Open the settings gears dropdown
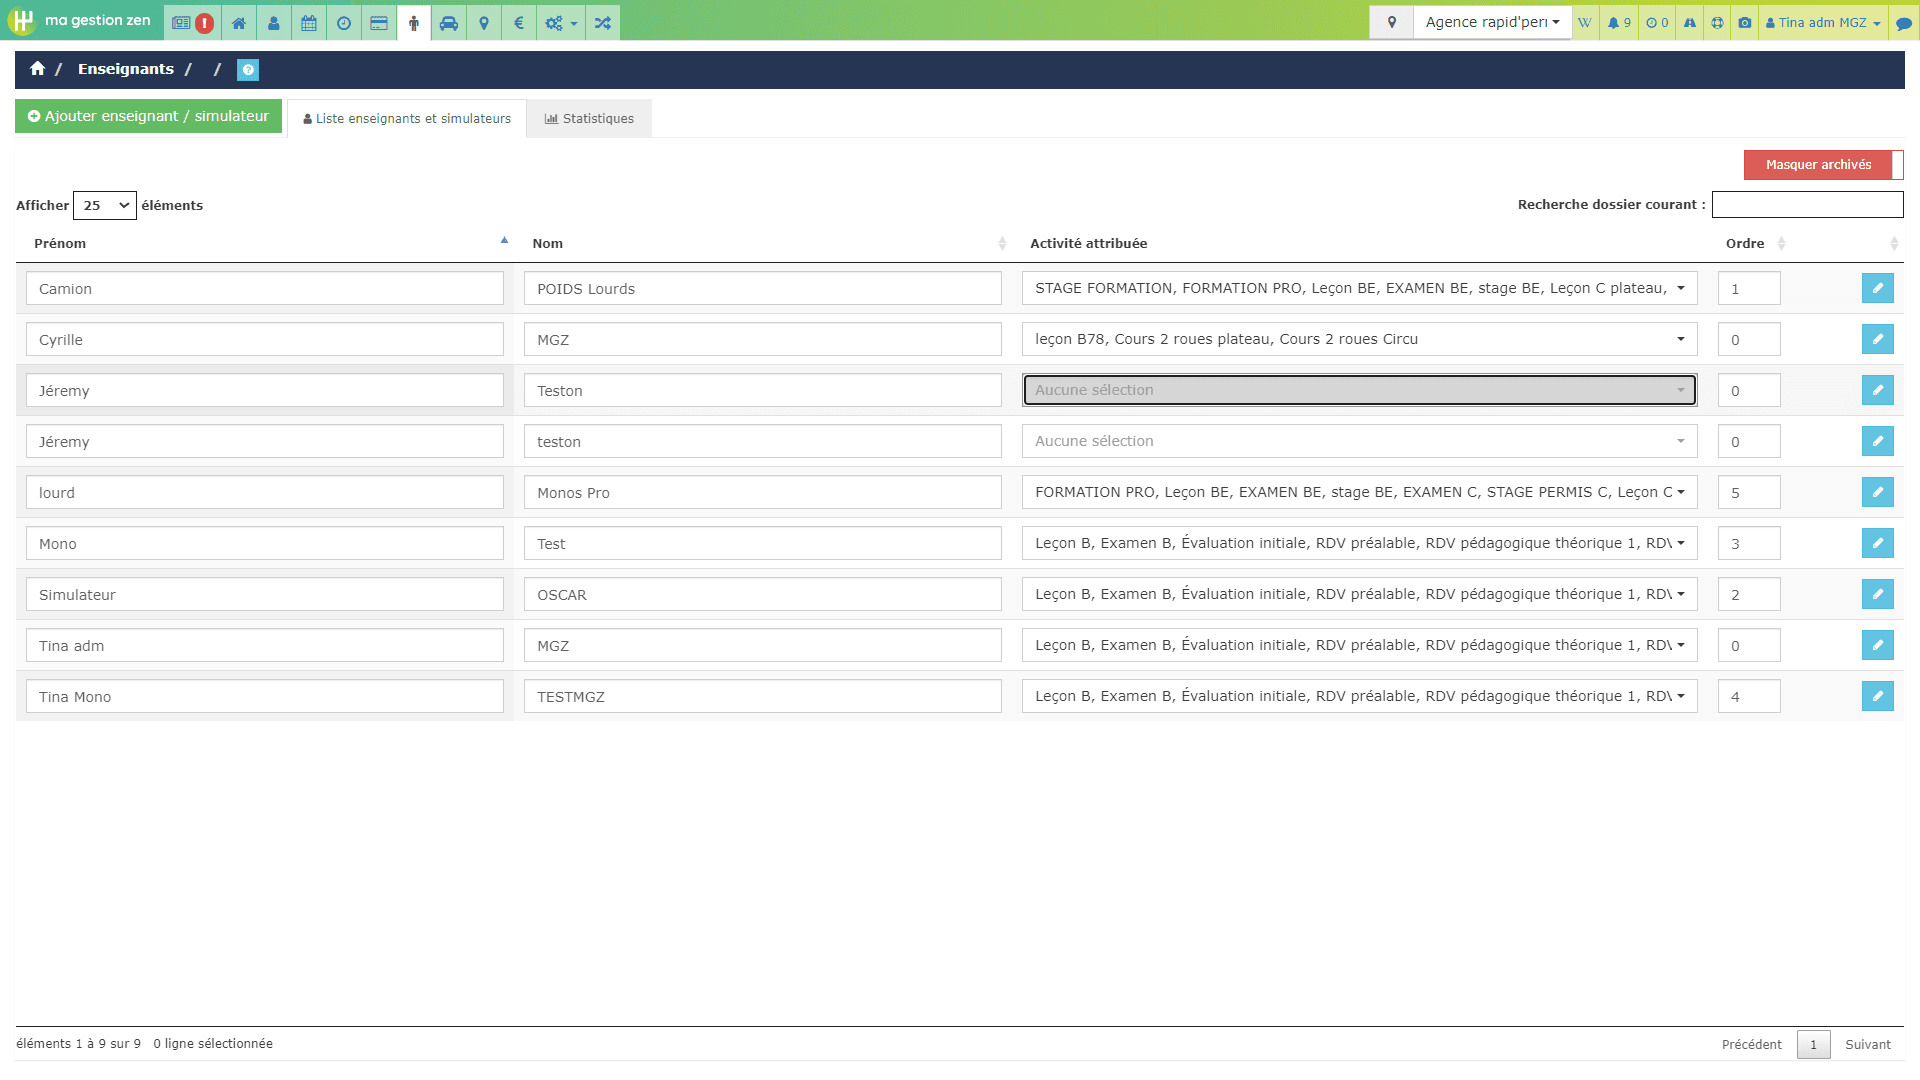 [x=561, y=23]
